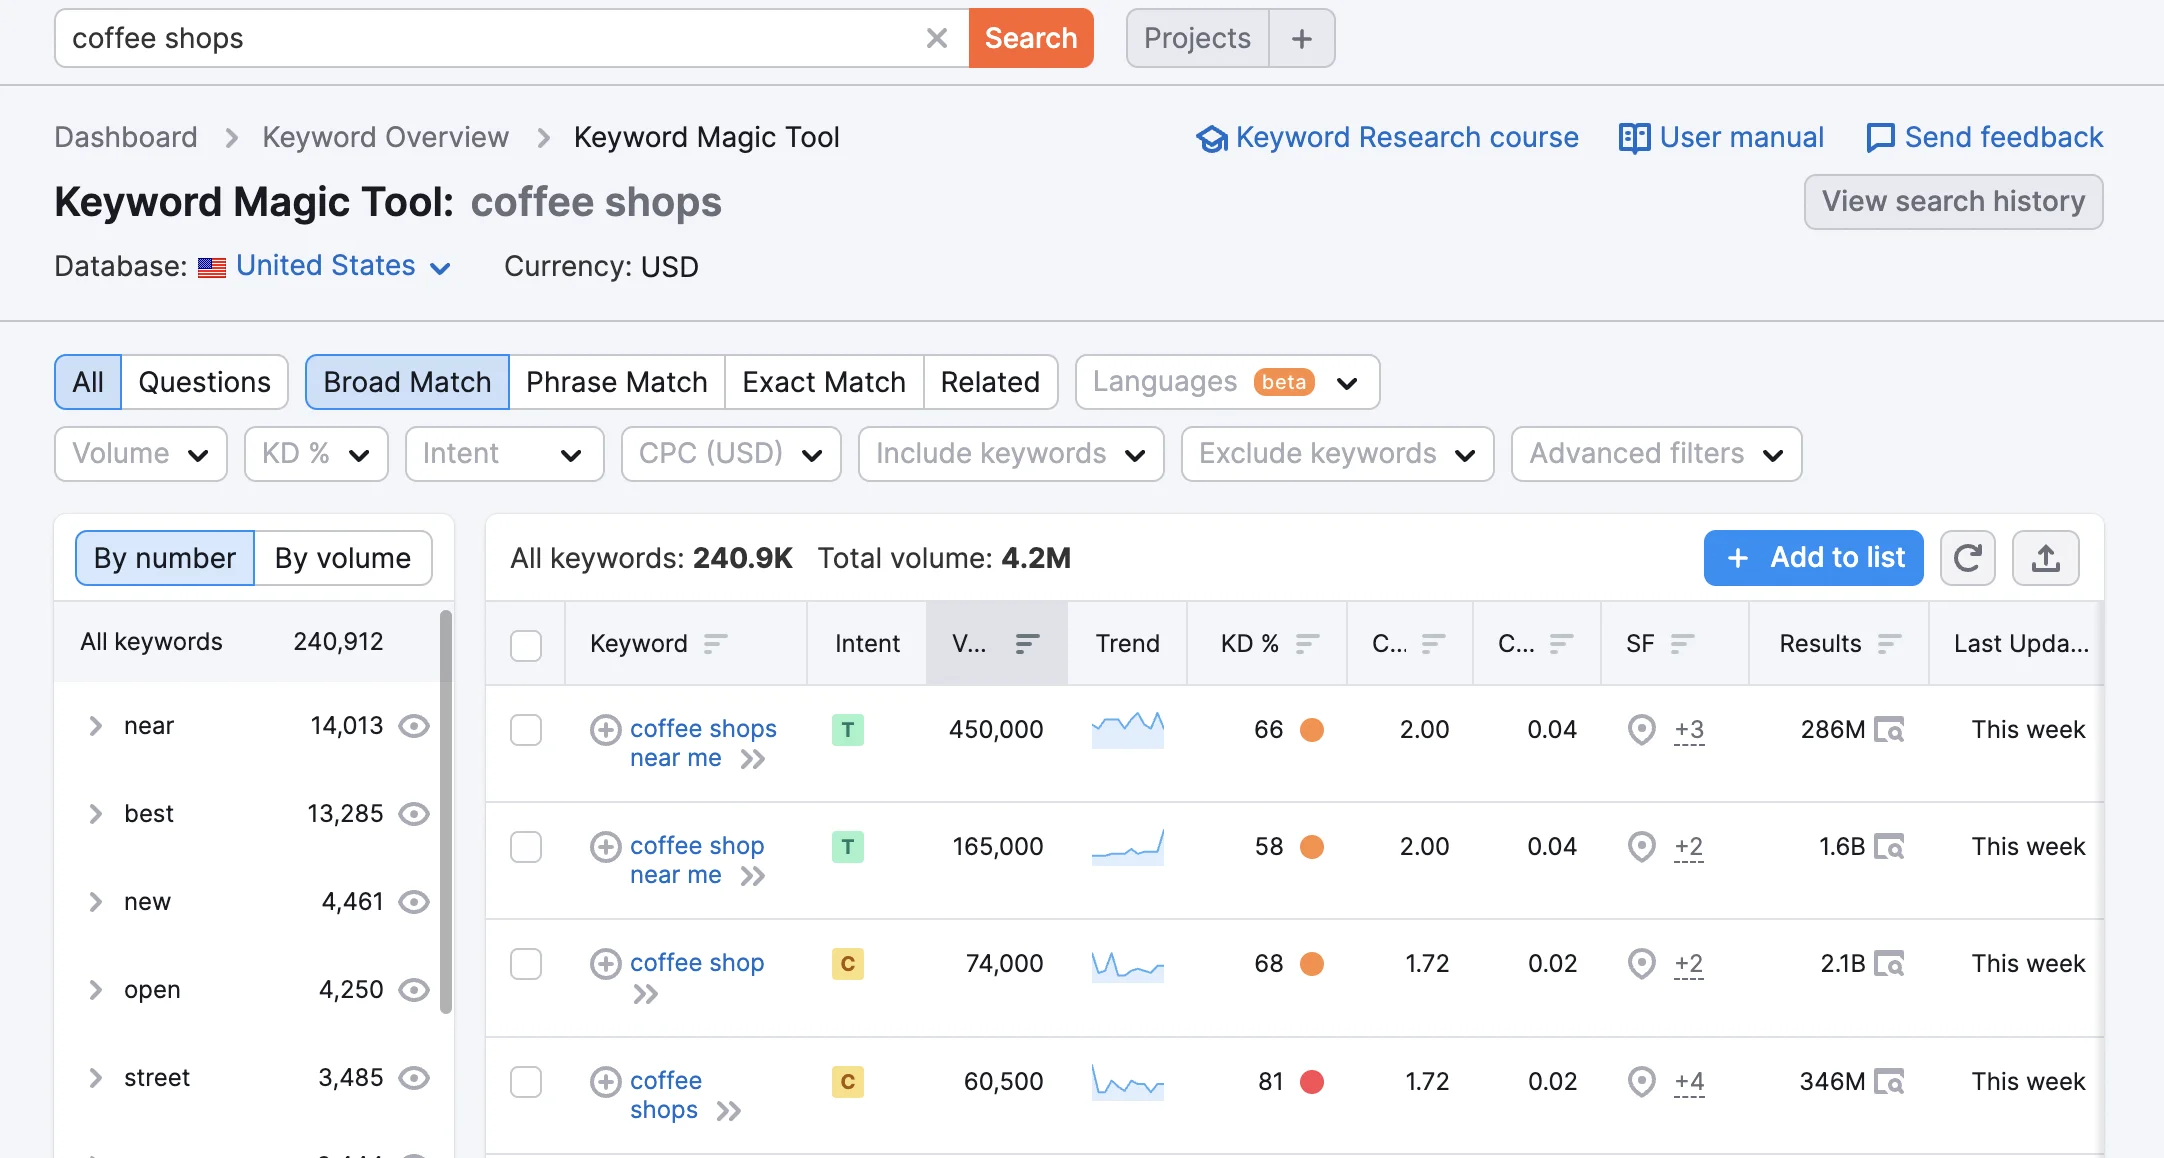Image resolution: width=2164 pixels, height=1158 pixels.
Task: Select Related tab
Action: pos(990,382)
